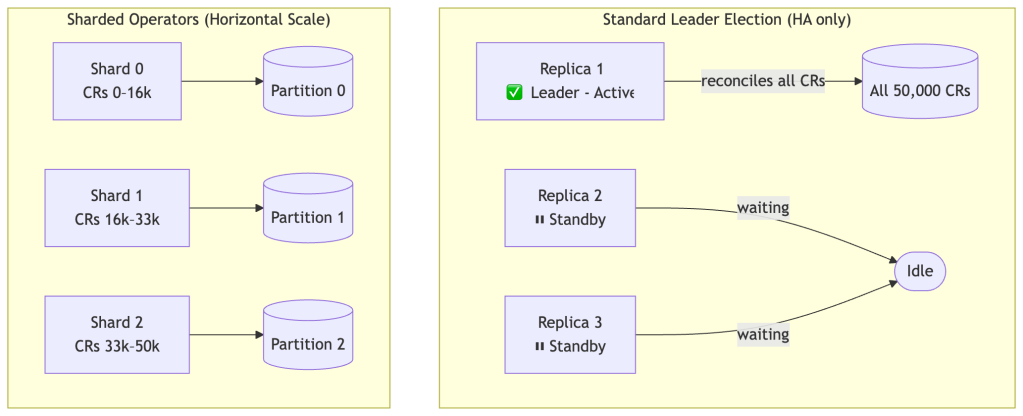Click the All 50,000 CRs cylinder
1023x416 pixels.
(x=920, y=83)
